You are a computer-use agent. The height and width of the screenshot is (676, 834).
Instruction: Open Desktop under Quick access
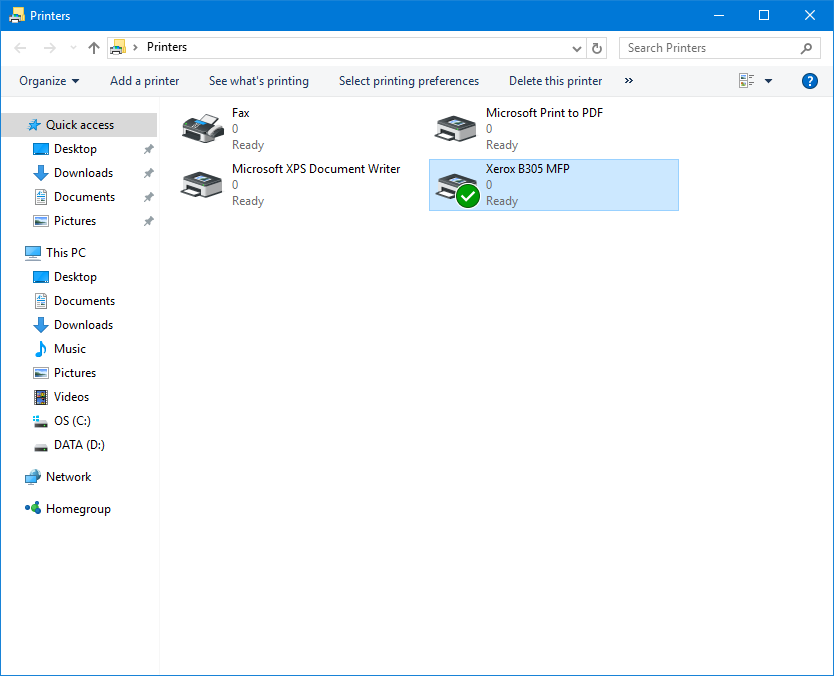point(76,149)
